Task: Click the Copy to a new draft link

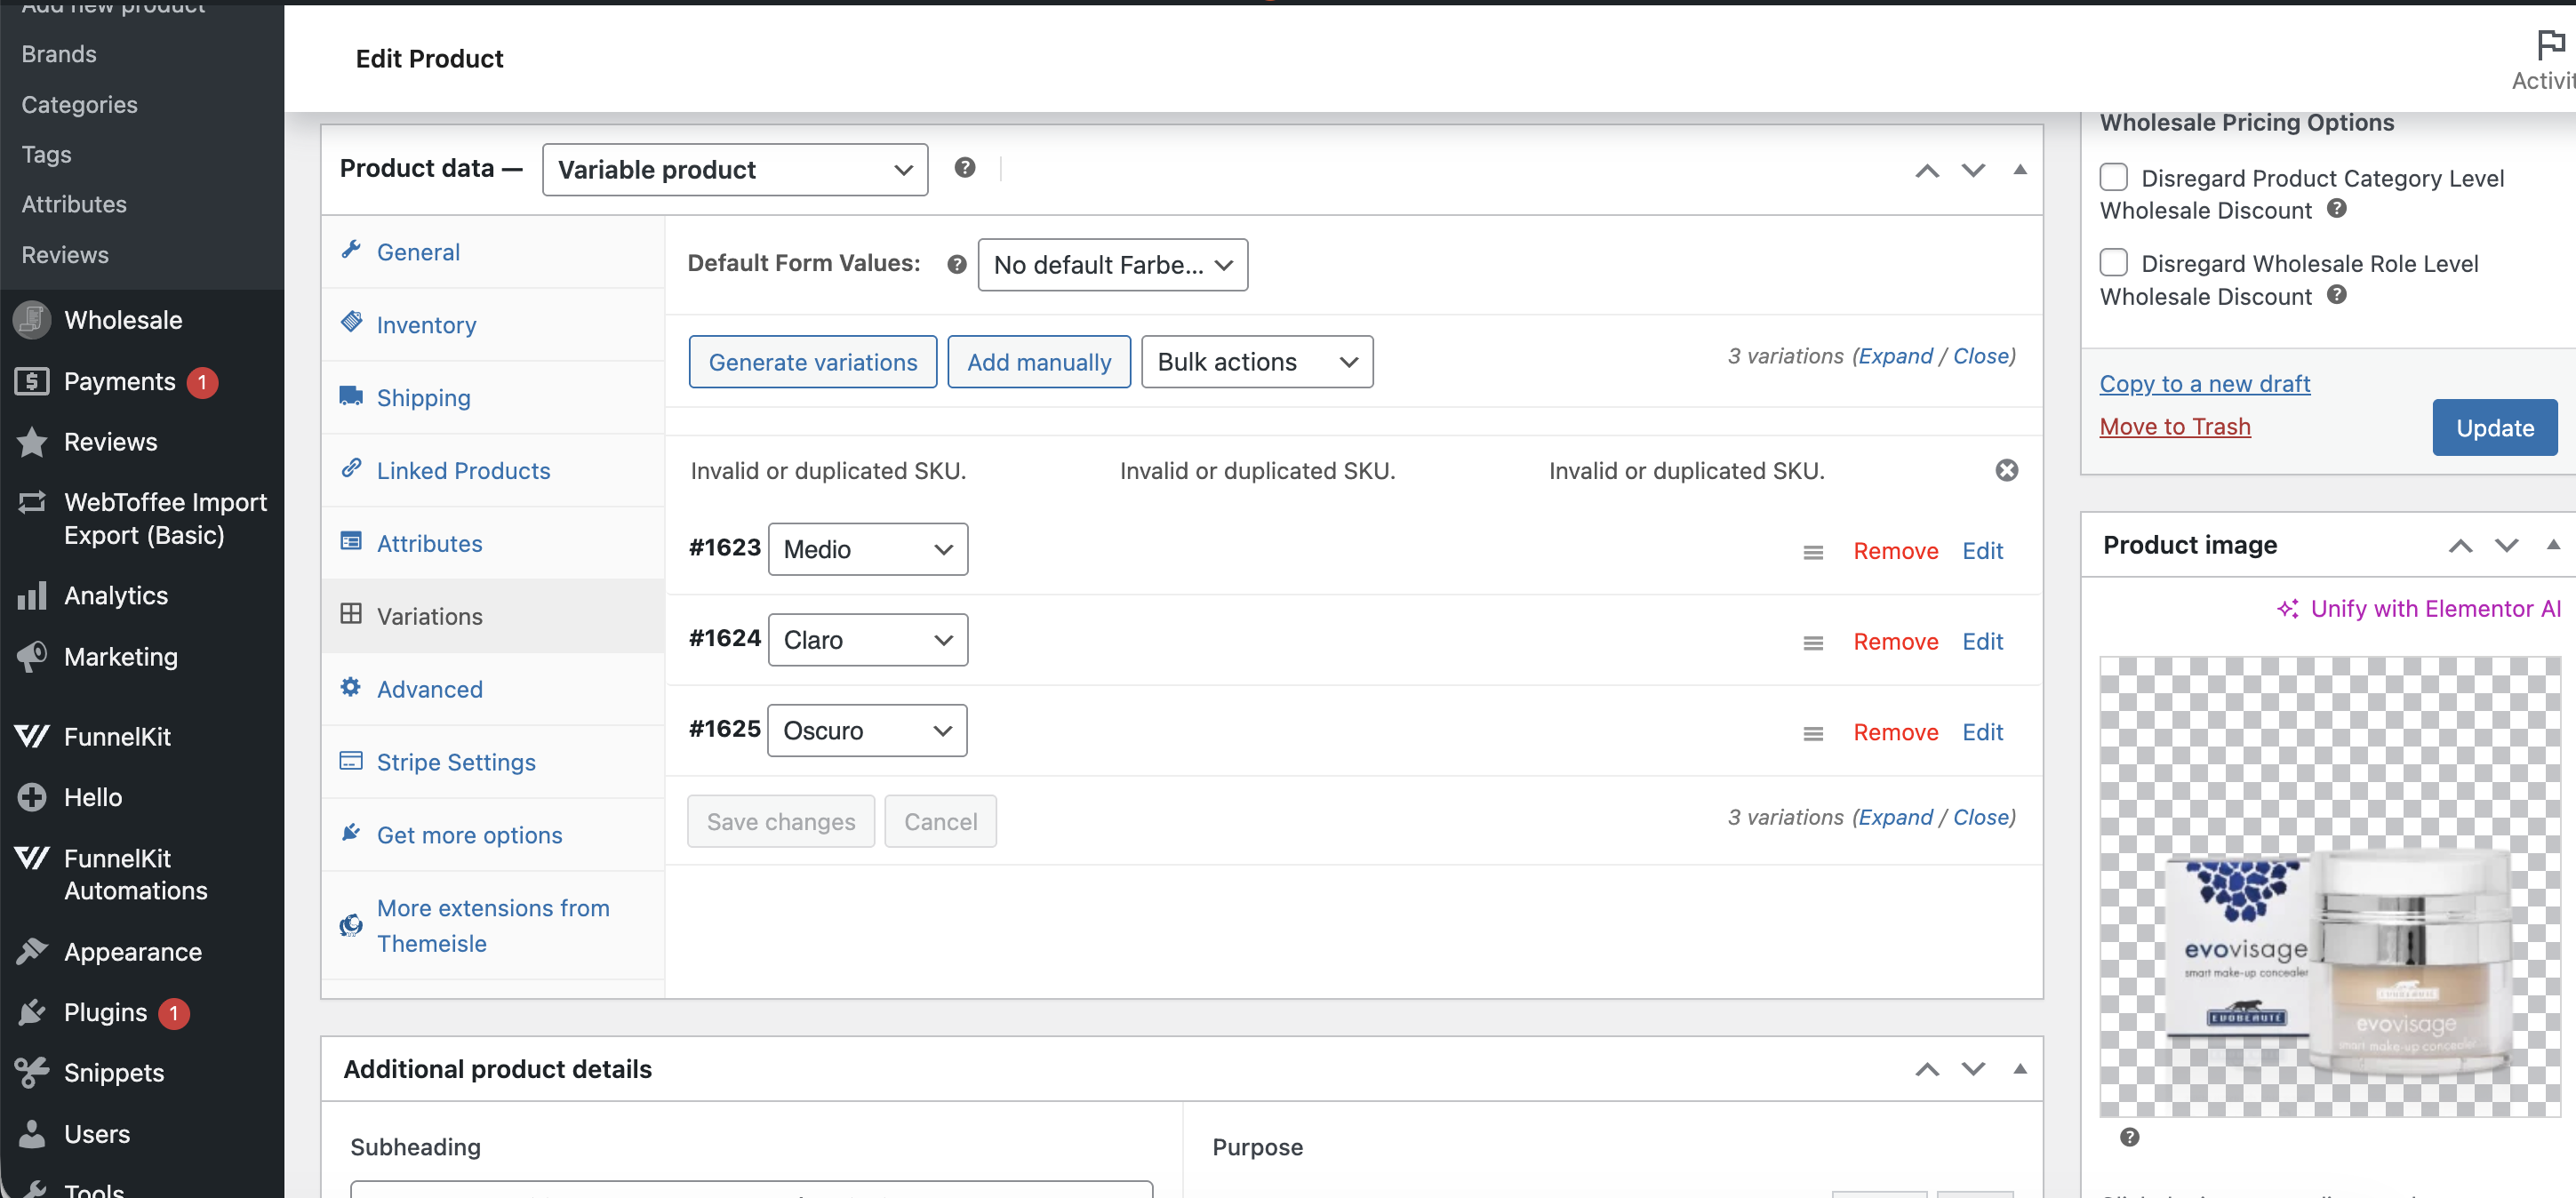Action: click(x=2204, y=384)
